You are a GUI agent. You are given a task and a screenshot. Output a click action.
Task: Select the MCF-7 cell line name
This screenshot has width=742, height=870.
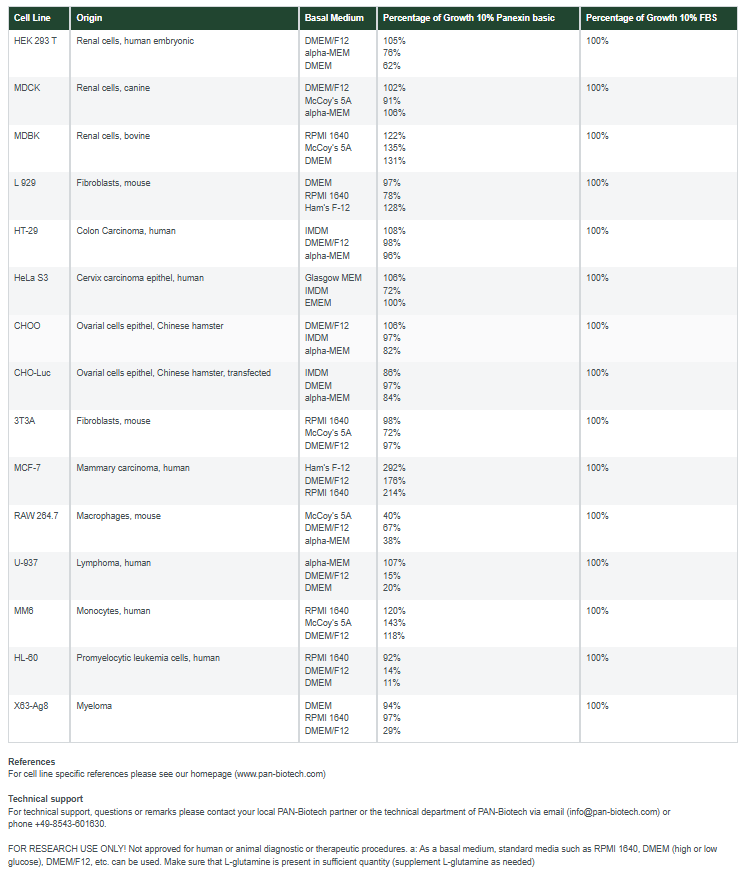[x=30, y=468]
